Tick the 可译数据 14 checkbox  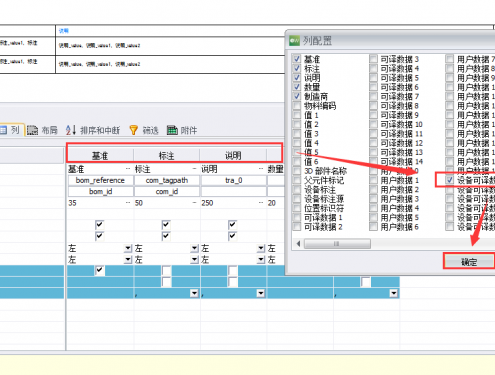pos(373,162)
